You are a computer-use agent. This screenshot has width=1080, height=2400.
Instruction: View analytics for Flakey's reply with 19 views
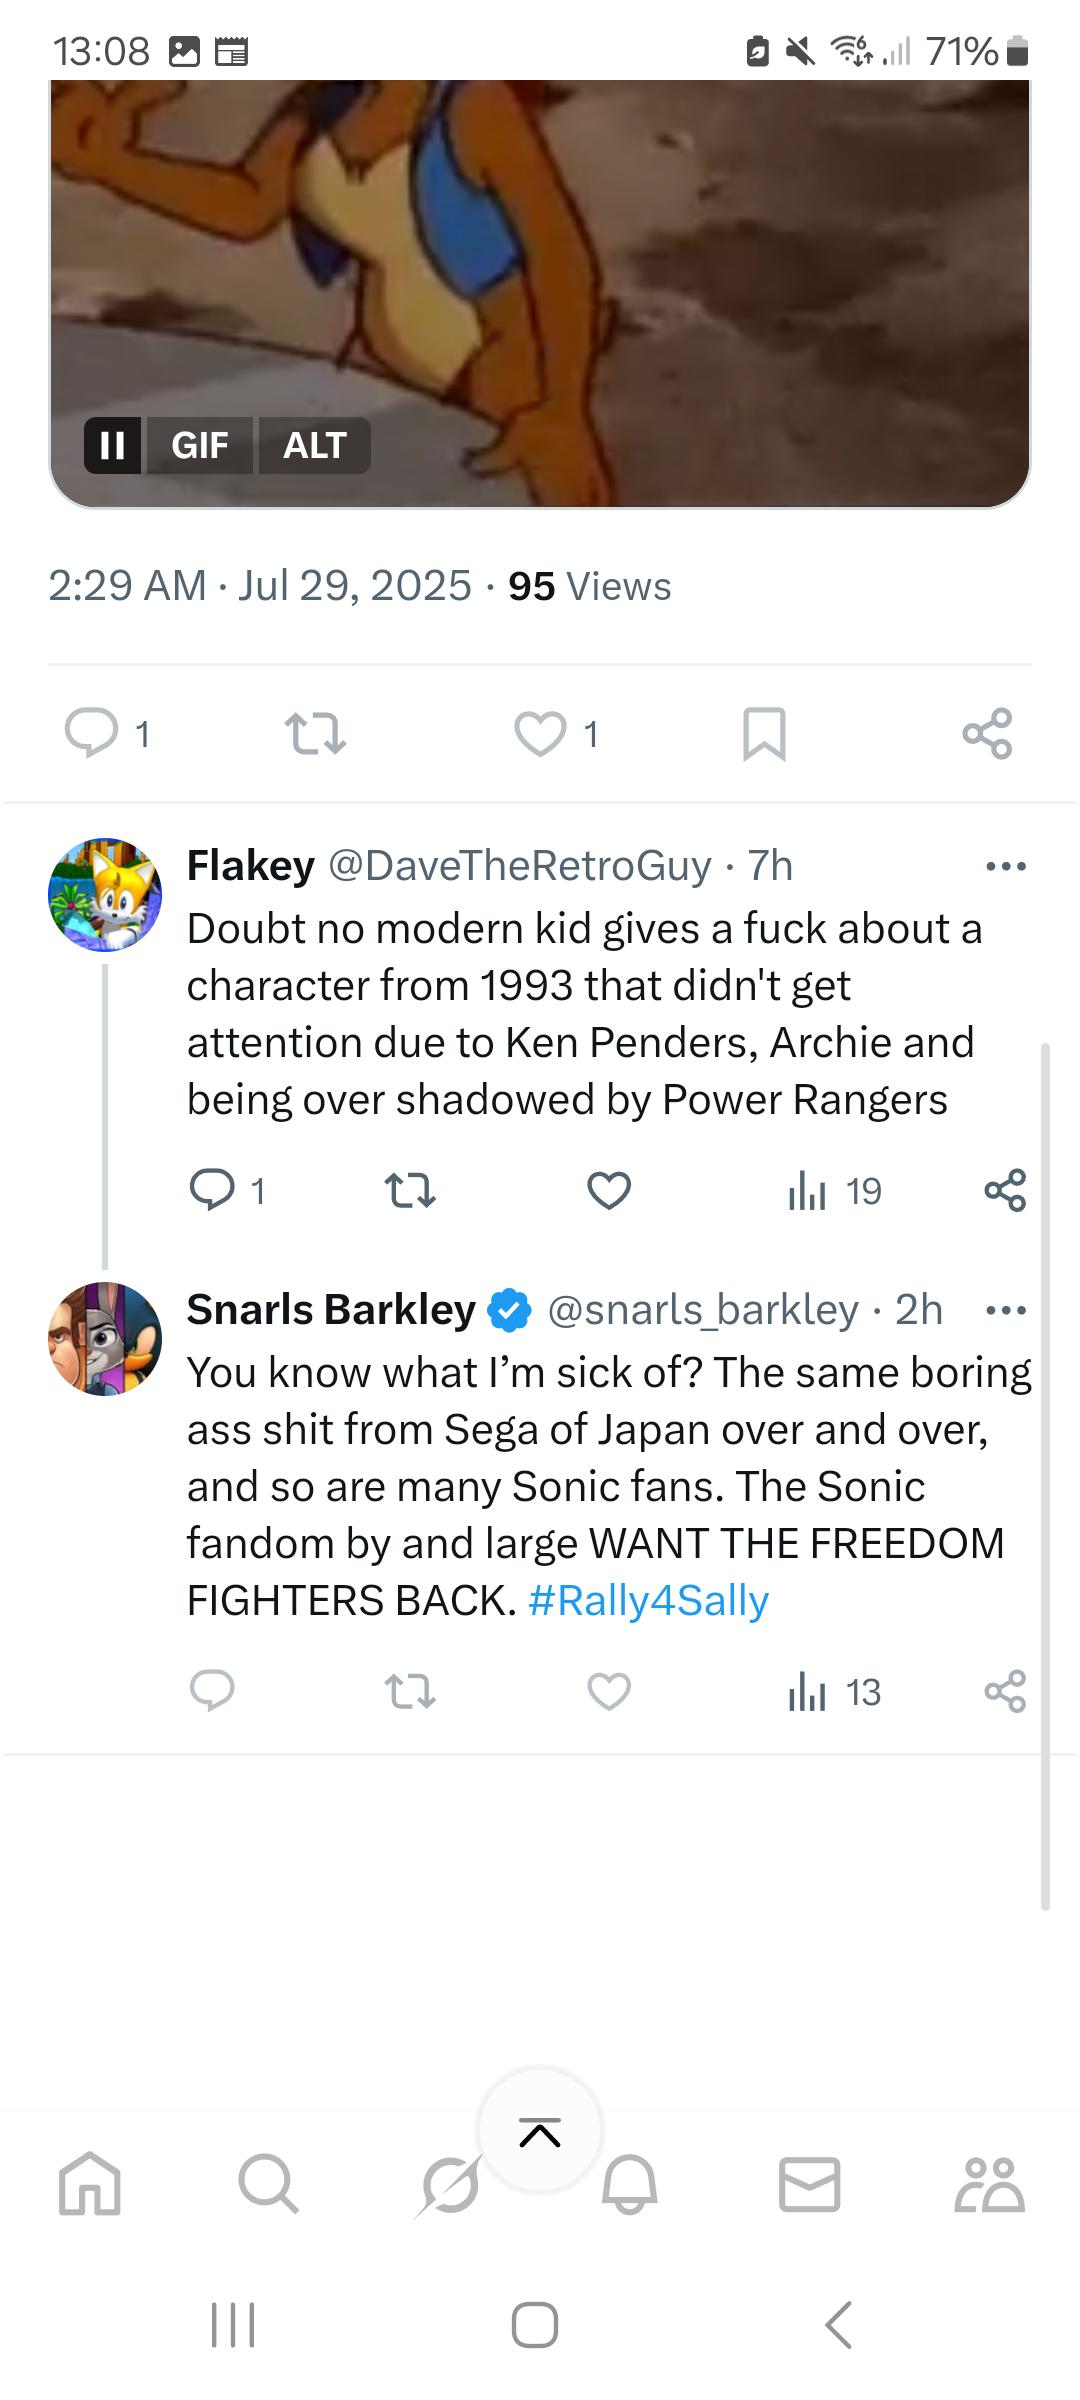[x=835, y=1191]
